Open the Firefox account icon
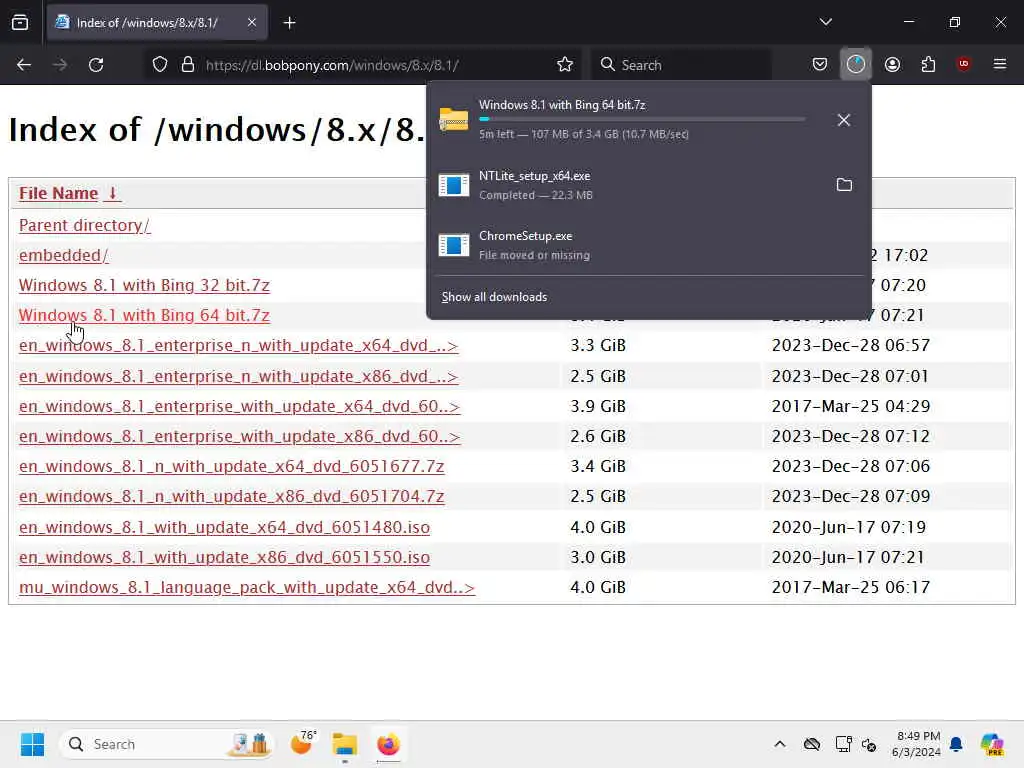 (892, 64)
